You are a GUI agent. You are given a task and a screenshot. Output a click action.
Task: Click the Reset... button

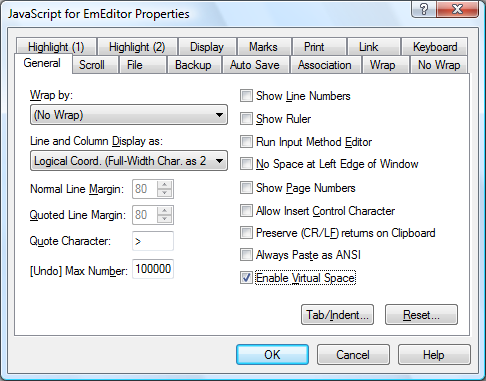tap(421, 314)
